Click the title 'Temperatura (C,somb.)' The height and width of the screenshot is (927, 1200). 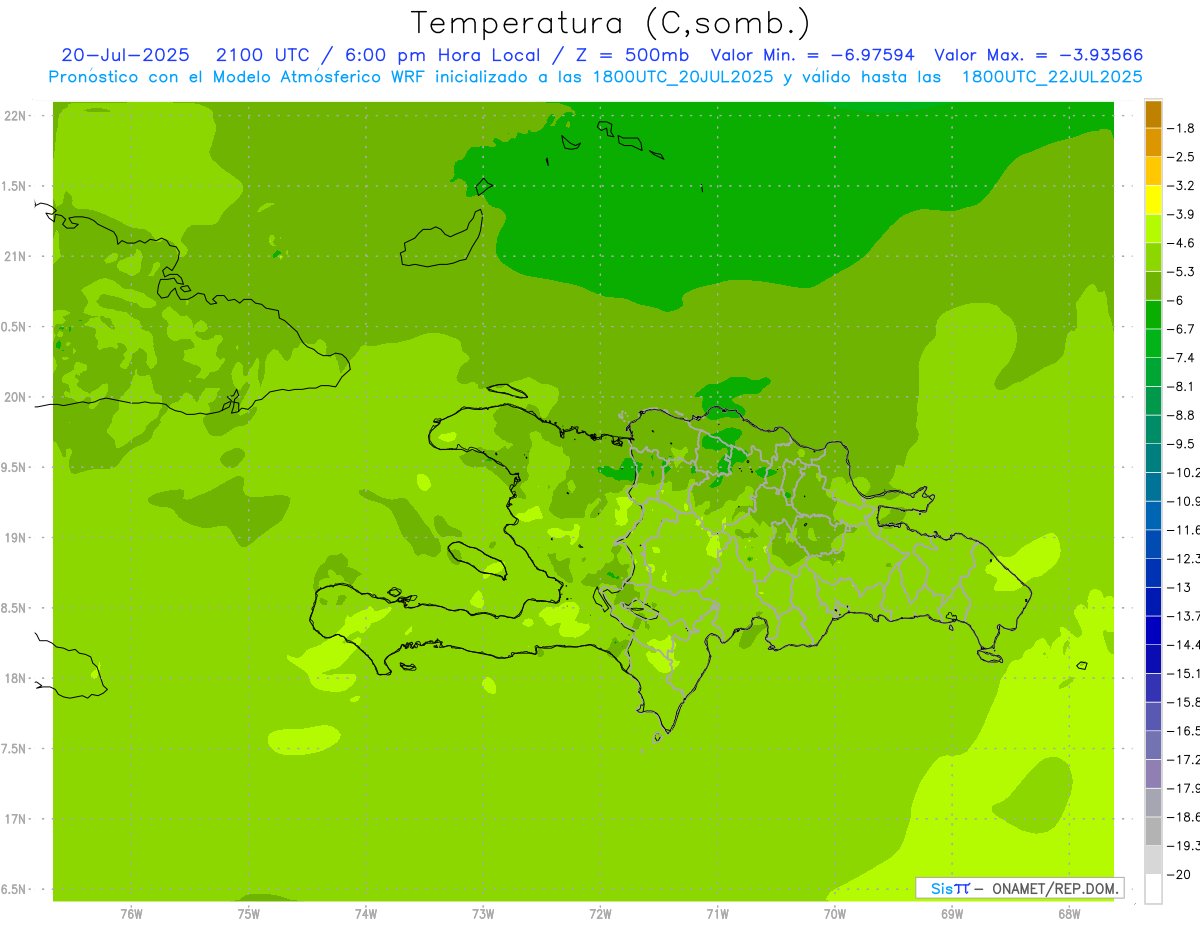(x=610, y=23)
